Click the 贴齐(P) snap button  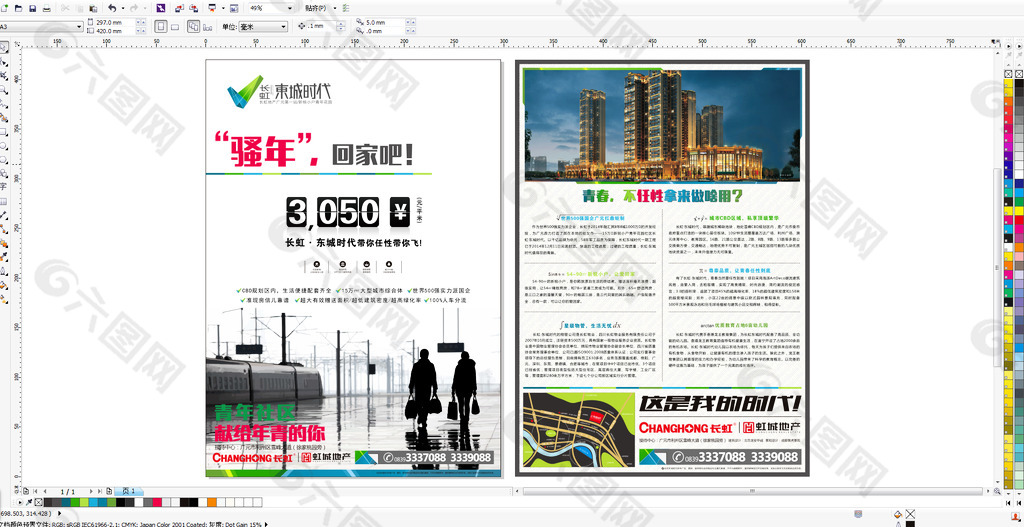[316, 8]
